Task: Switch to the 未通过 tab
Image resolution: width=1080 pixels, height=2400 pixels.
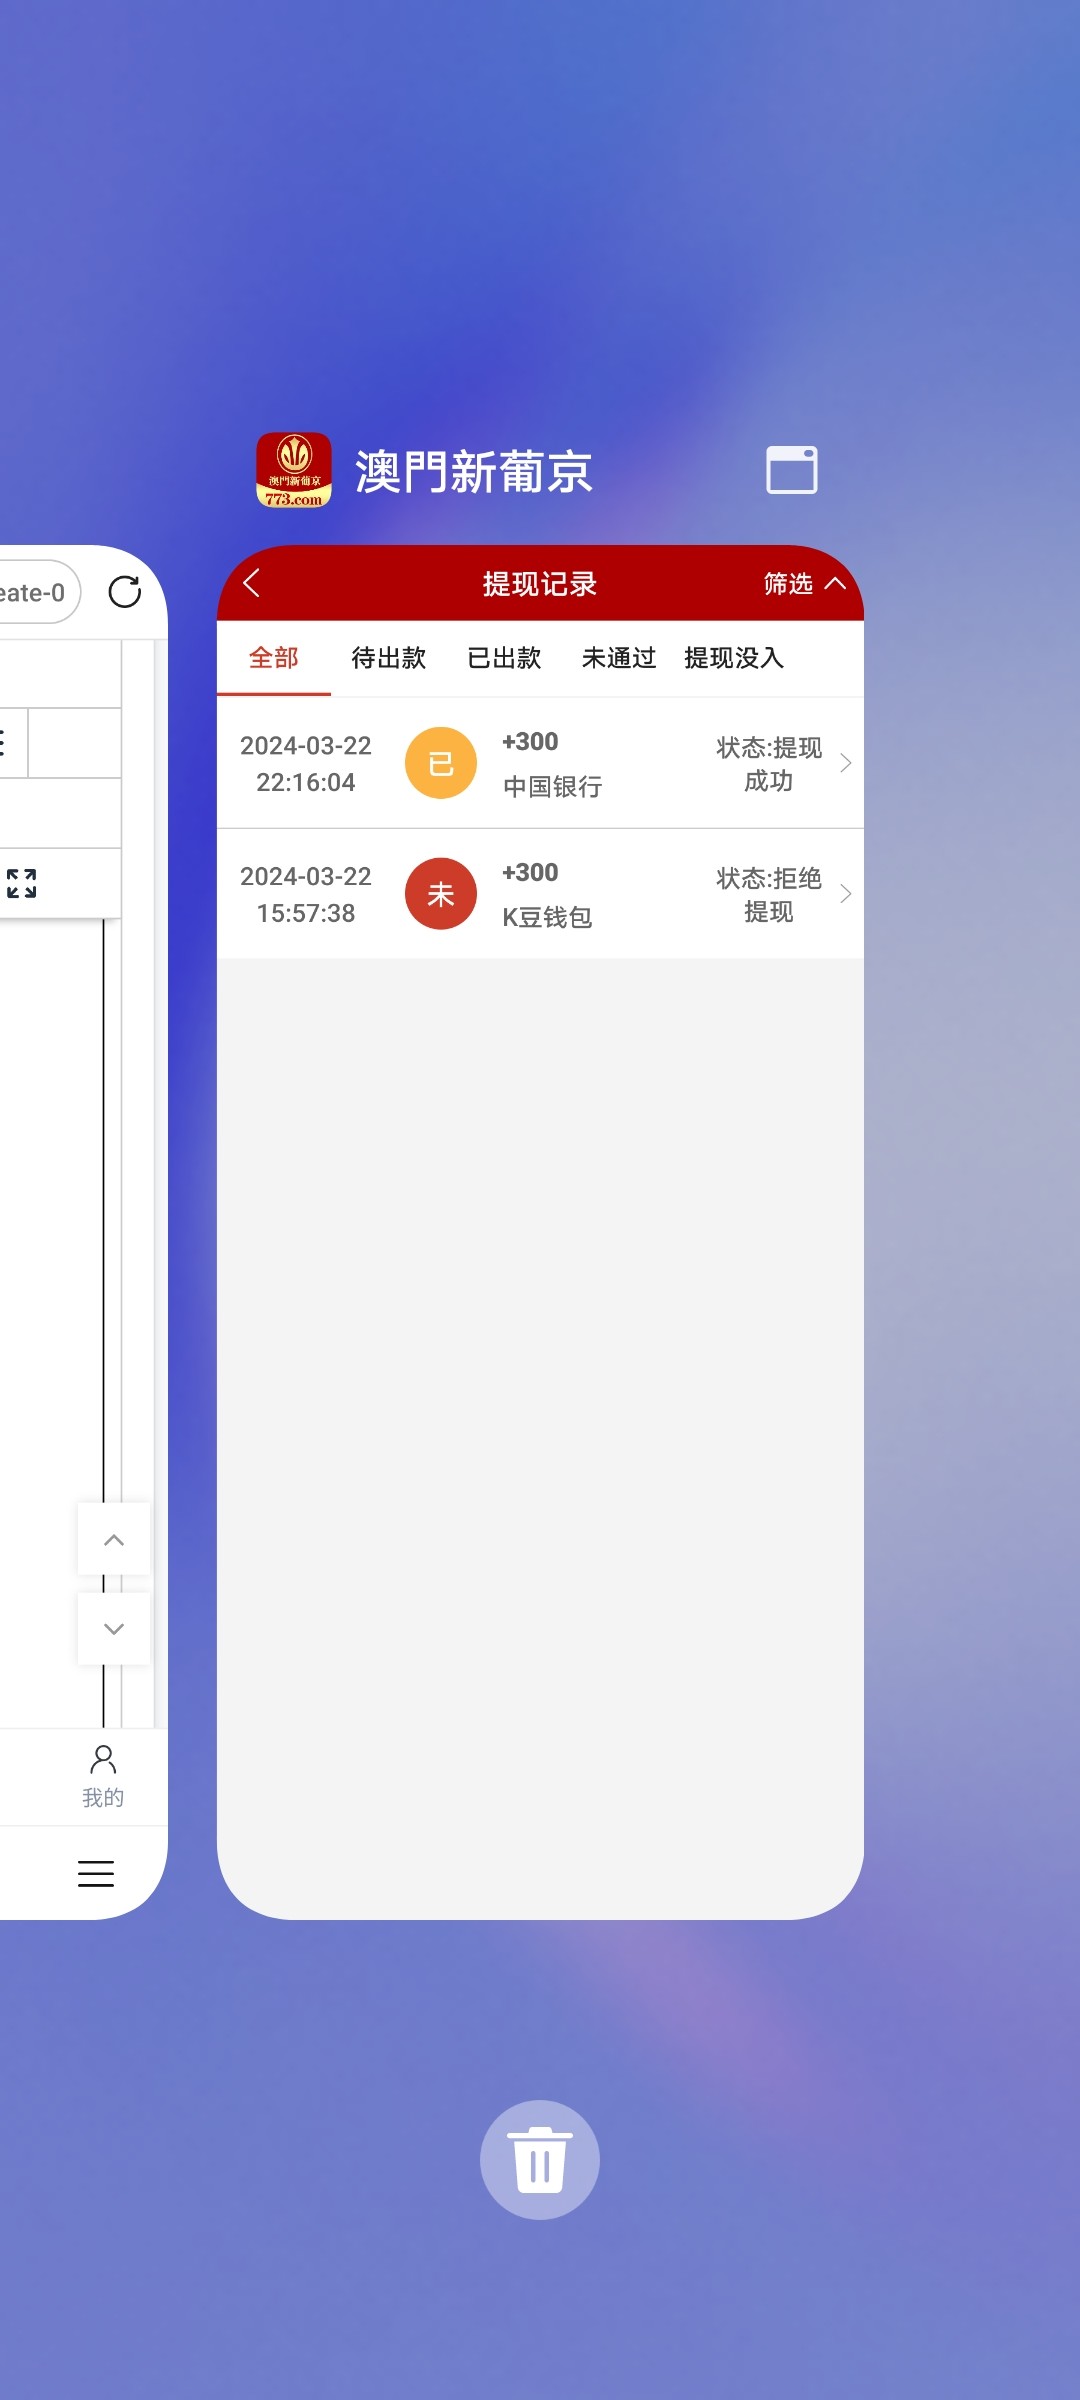Action: click(x=619, y=658)
